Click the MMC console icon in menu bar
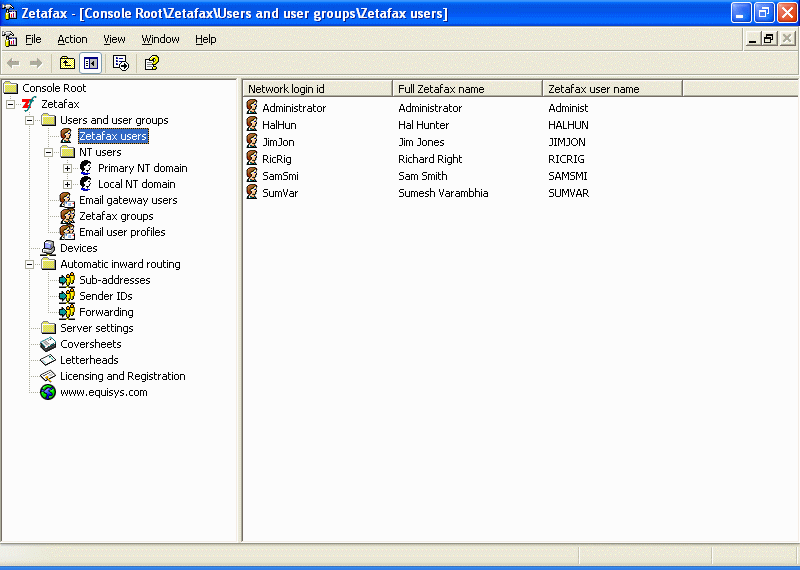The width and height of the screenshot is (800, 570). click(10, 39)
